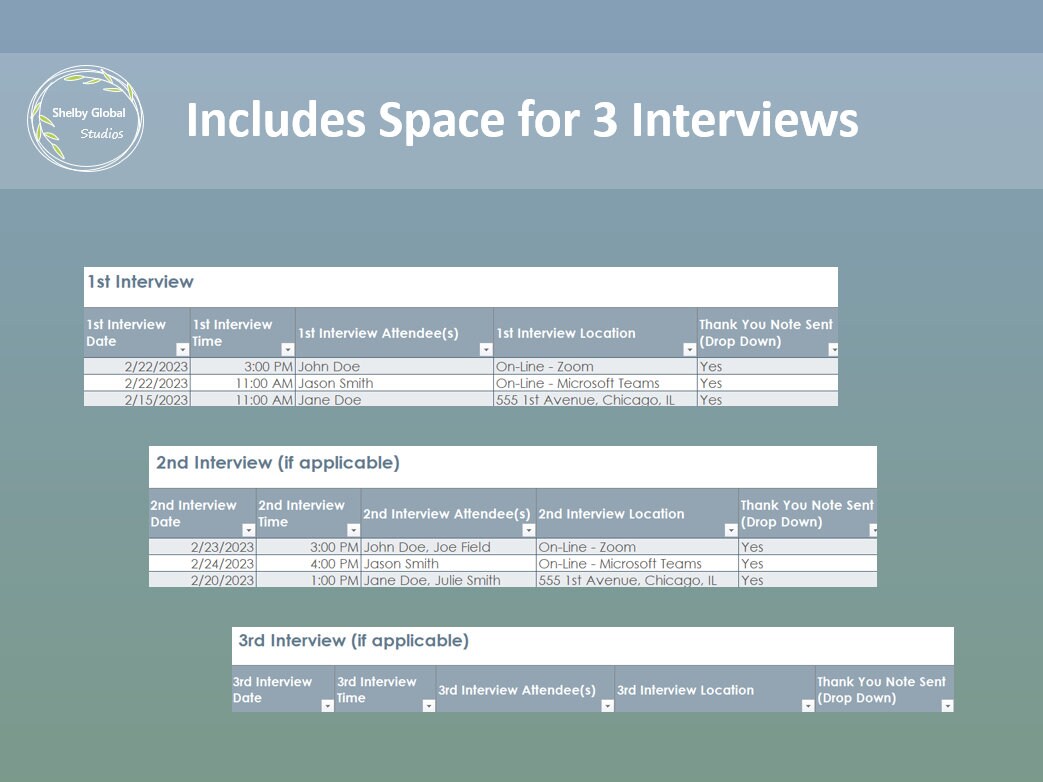
Task: Open the 1st Interview Date filter dropdown
Action: tap(182, 349)
